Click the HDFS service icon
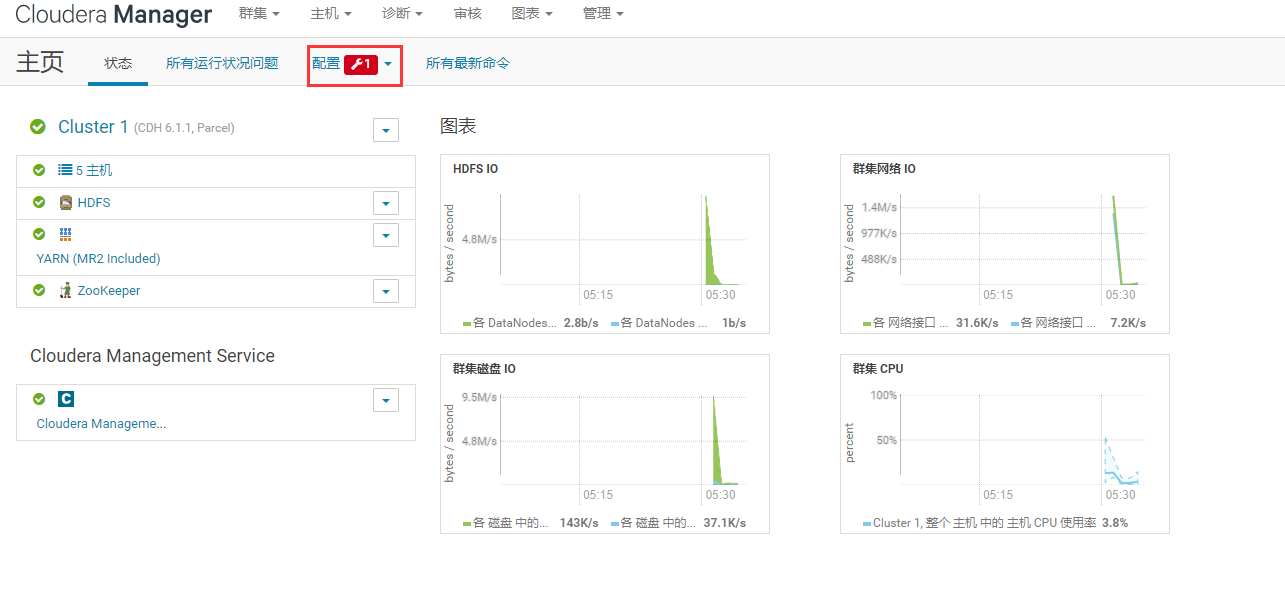Image resolution: width=1285 pixels, height=594 pixels. tap(66, 202)
